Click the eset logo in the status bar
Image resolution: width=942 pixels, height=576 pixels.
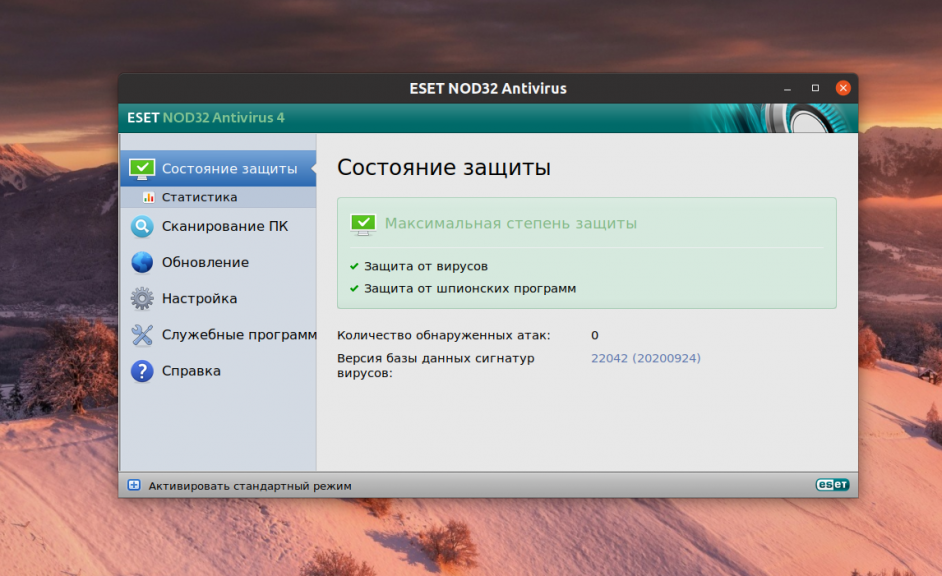pos(834,484)
